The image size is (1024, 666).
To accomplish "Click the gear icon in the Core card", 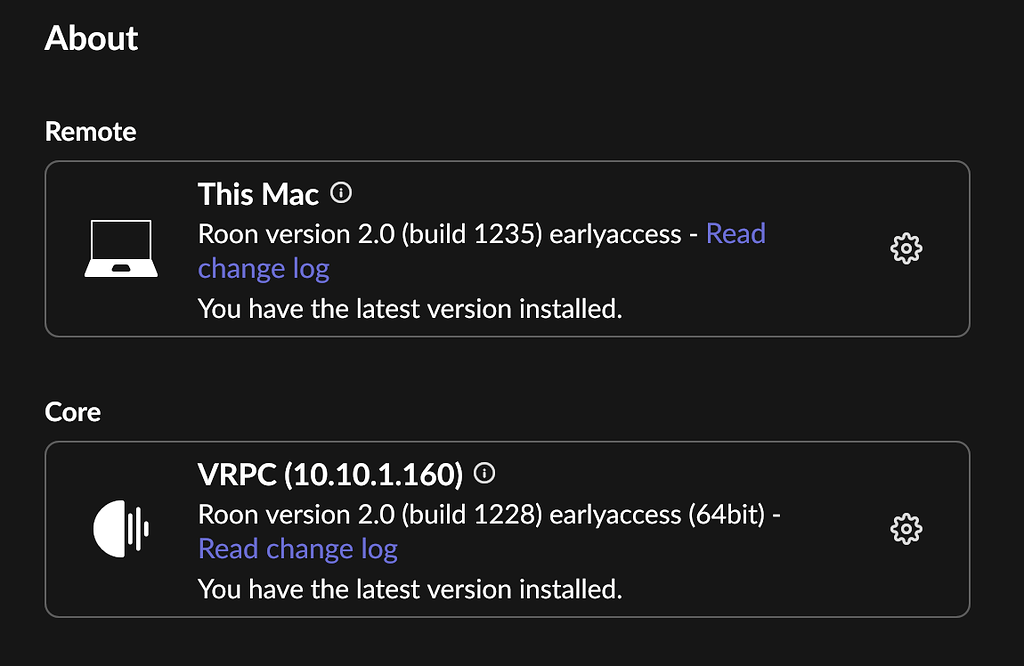I will point(905,529).
